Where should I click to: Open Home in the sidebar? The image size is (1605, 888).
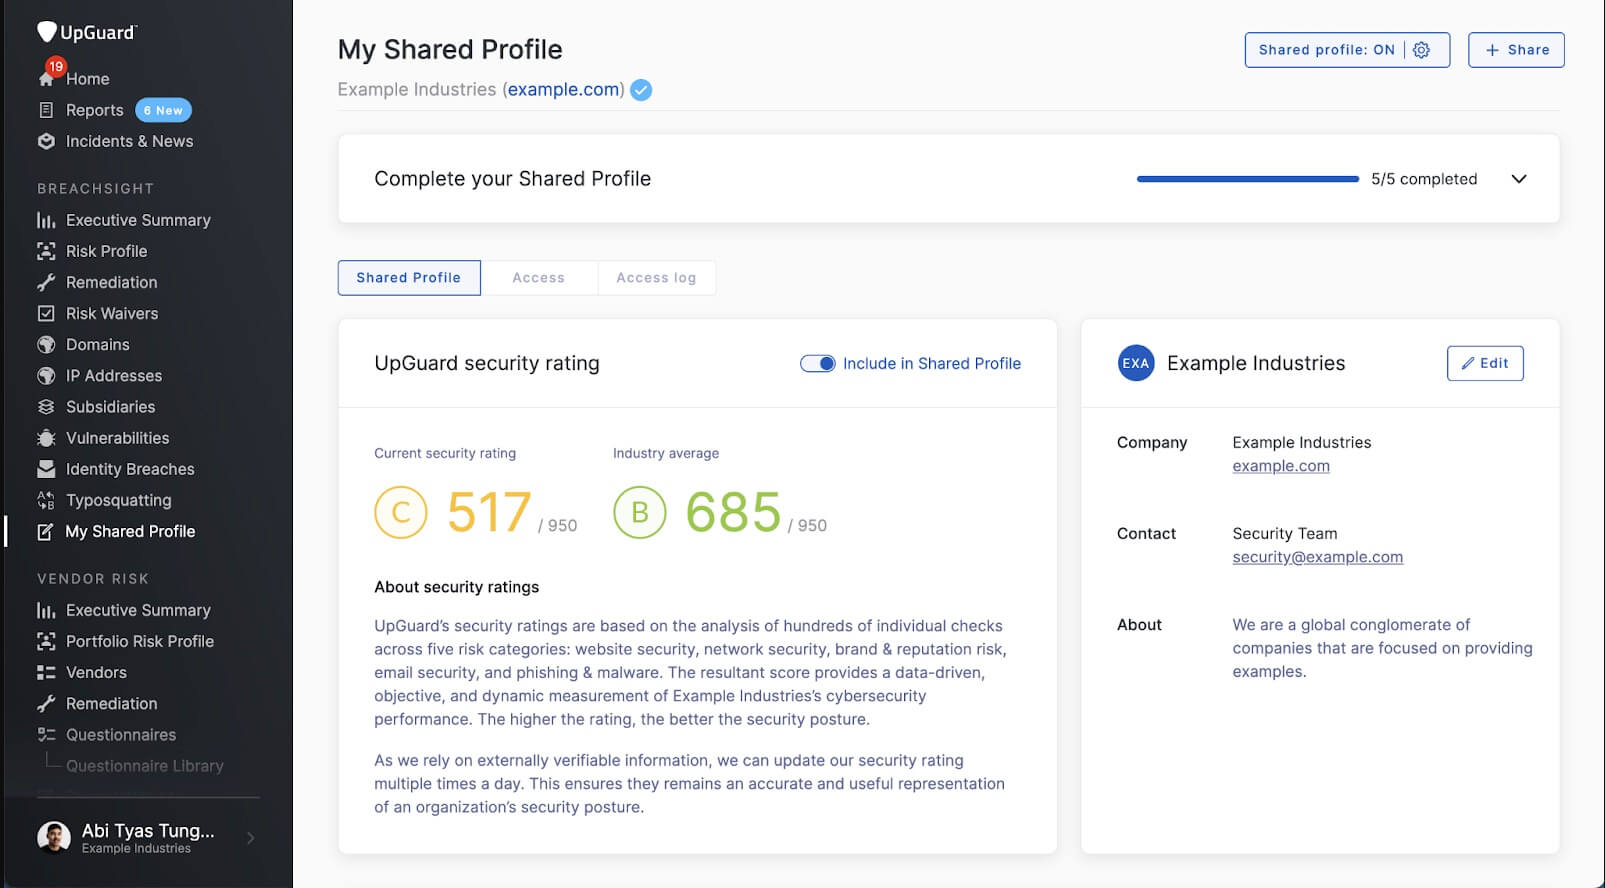[88, 79]
